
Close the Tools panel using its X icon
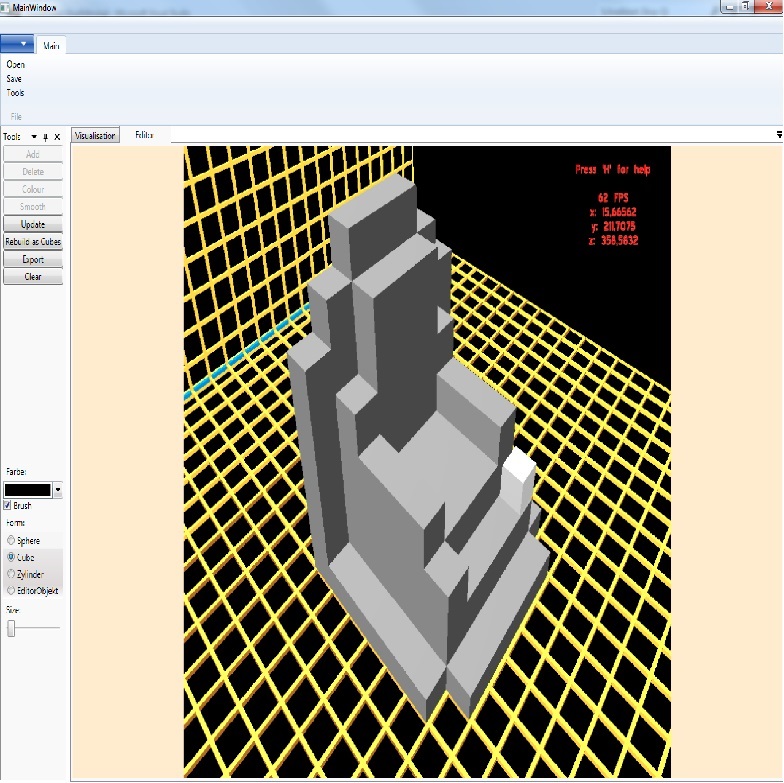click(58, 136)
